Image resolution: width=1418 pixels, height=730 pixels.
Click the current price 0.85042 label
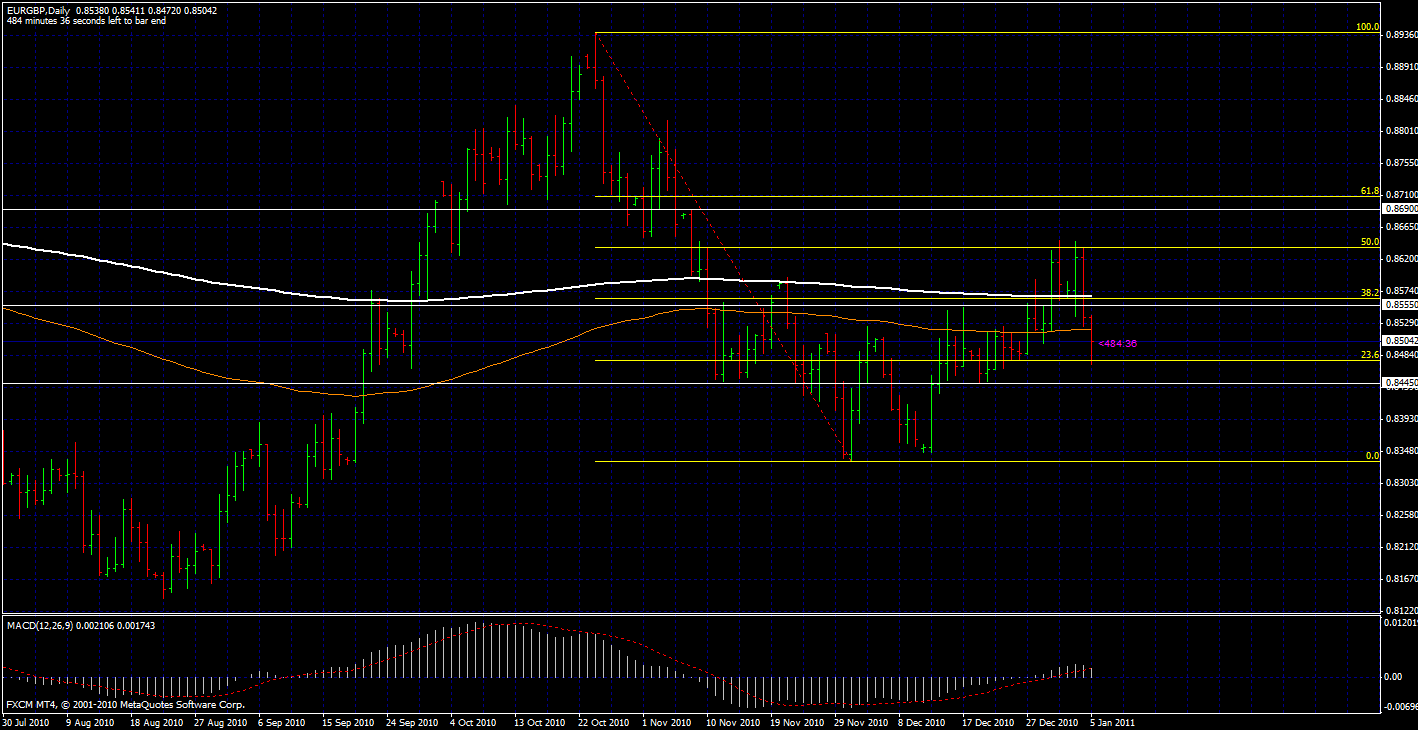coord(1400,340)
